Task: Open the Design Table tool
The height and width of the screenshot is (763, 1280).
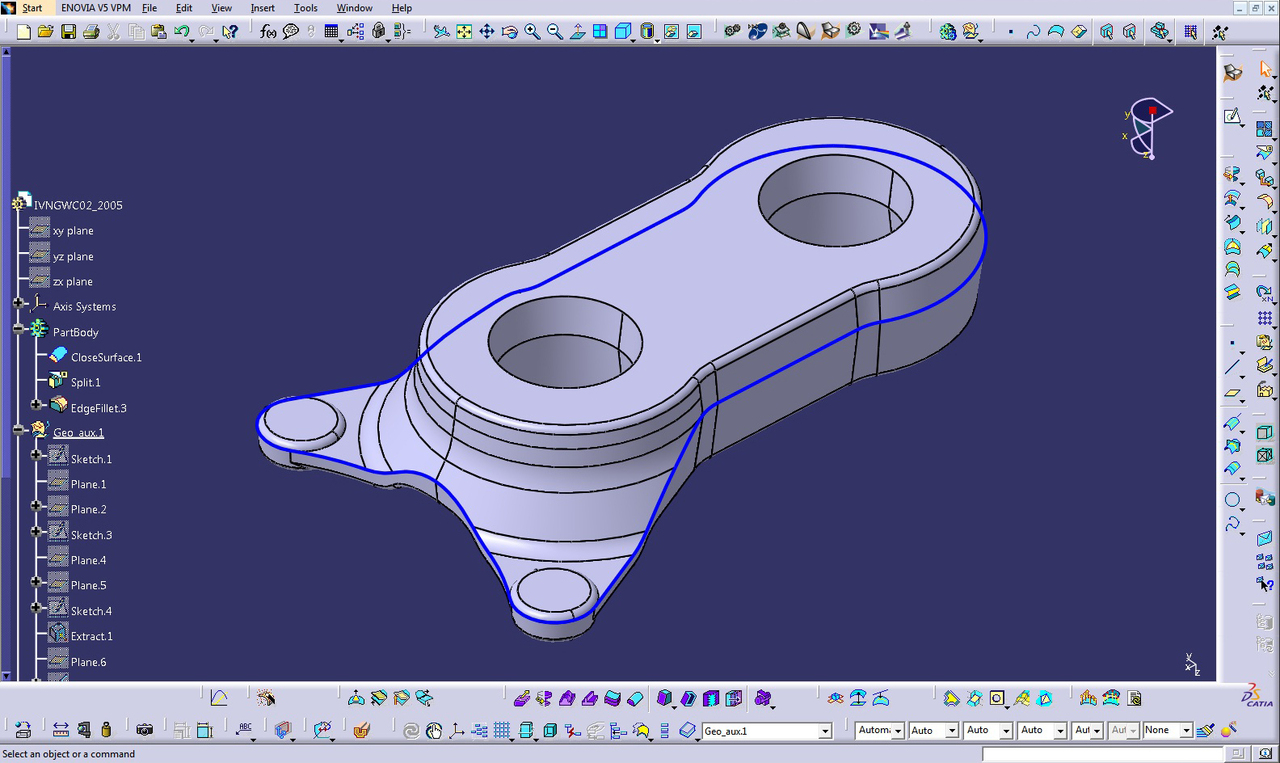Action: click(331, 32)
